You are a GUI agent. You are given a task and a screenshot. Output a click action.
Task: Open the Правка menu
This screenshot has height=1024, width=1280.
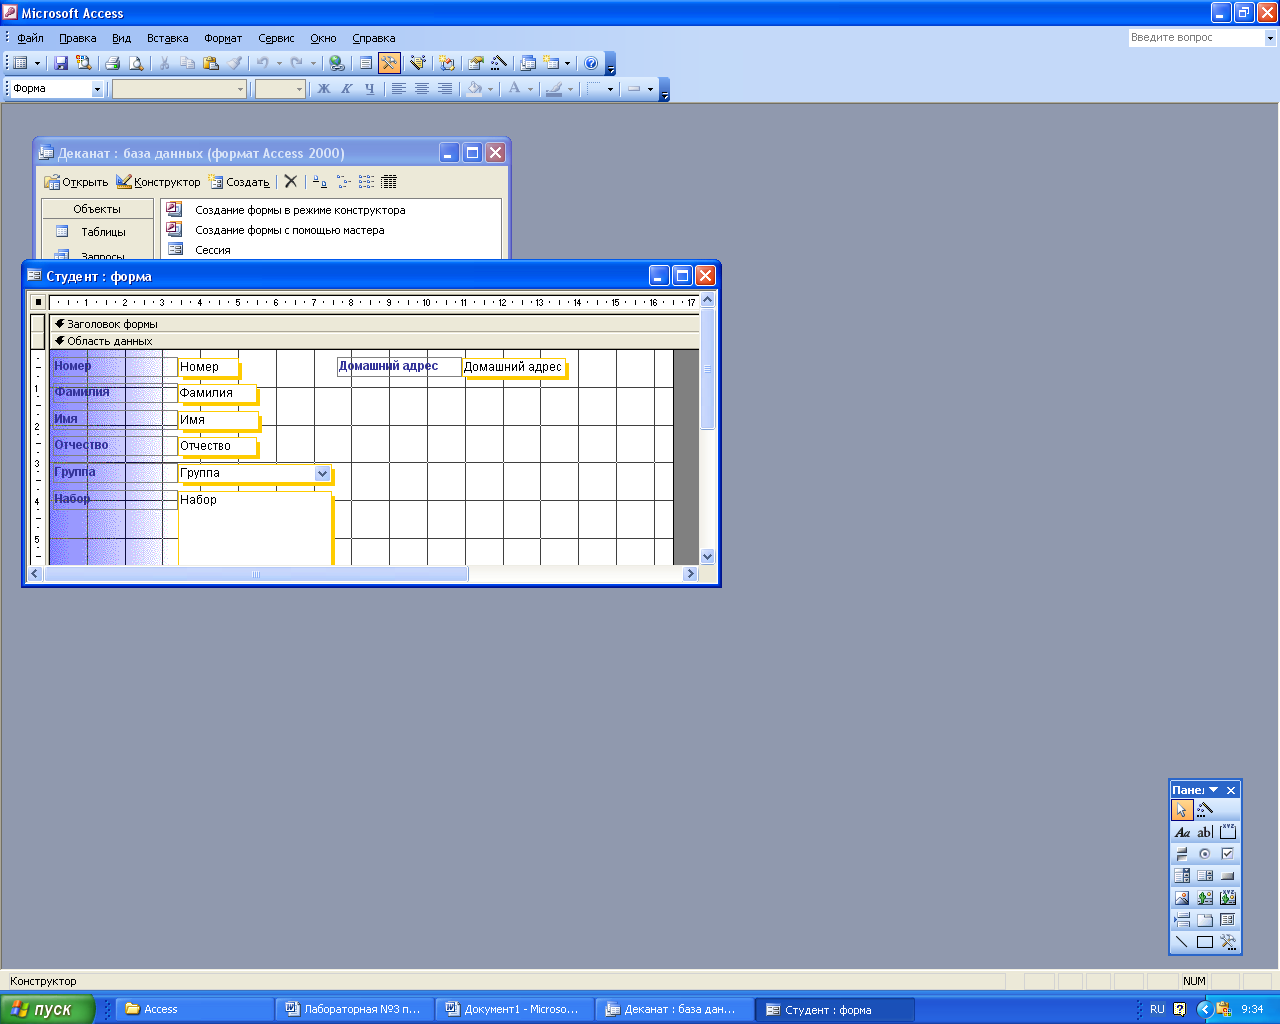tap(78, 38)
